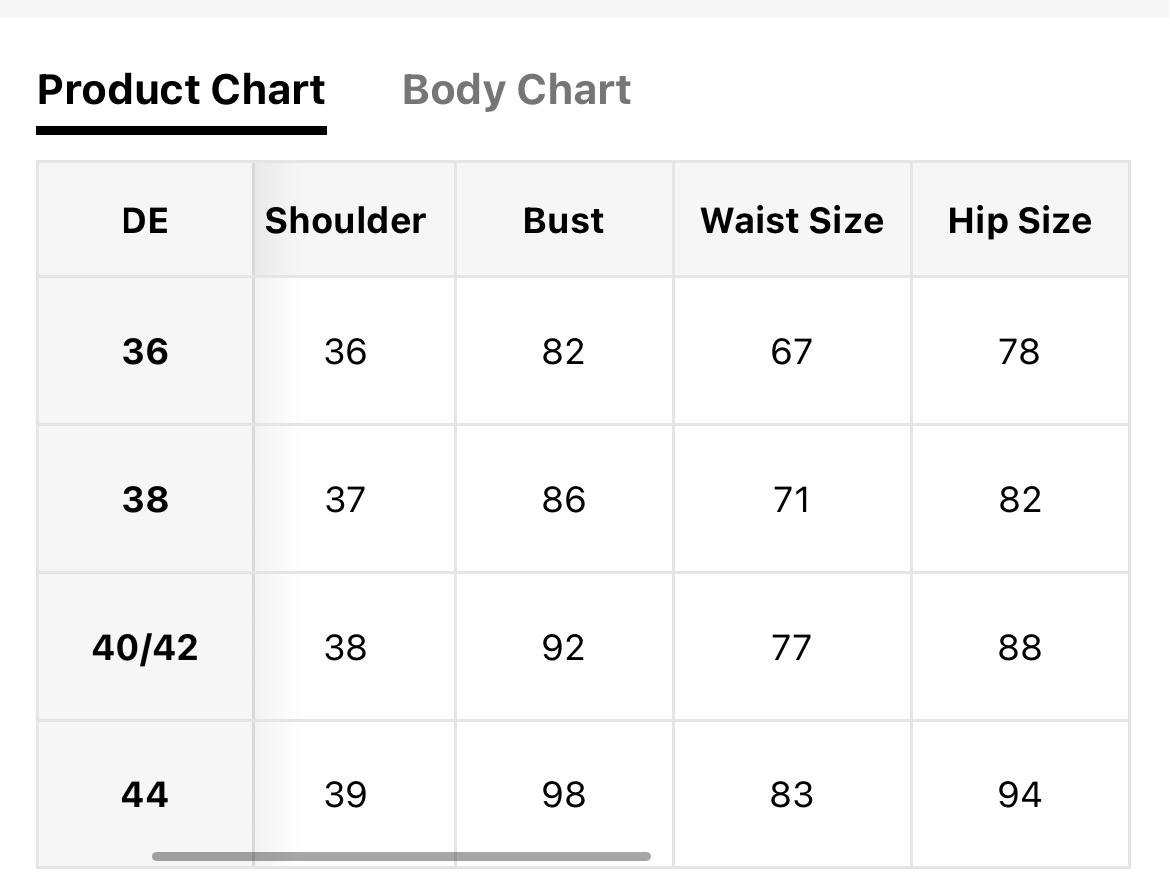Click the Bust column header
The image size is (1170, 878).
click(564, 220)
